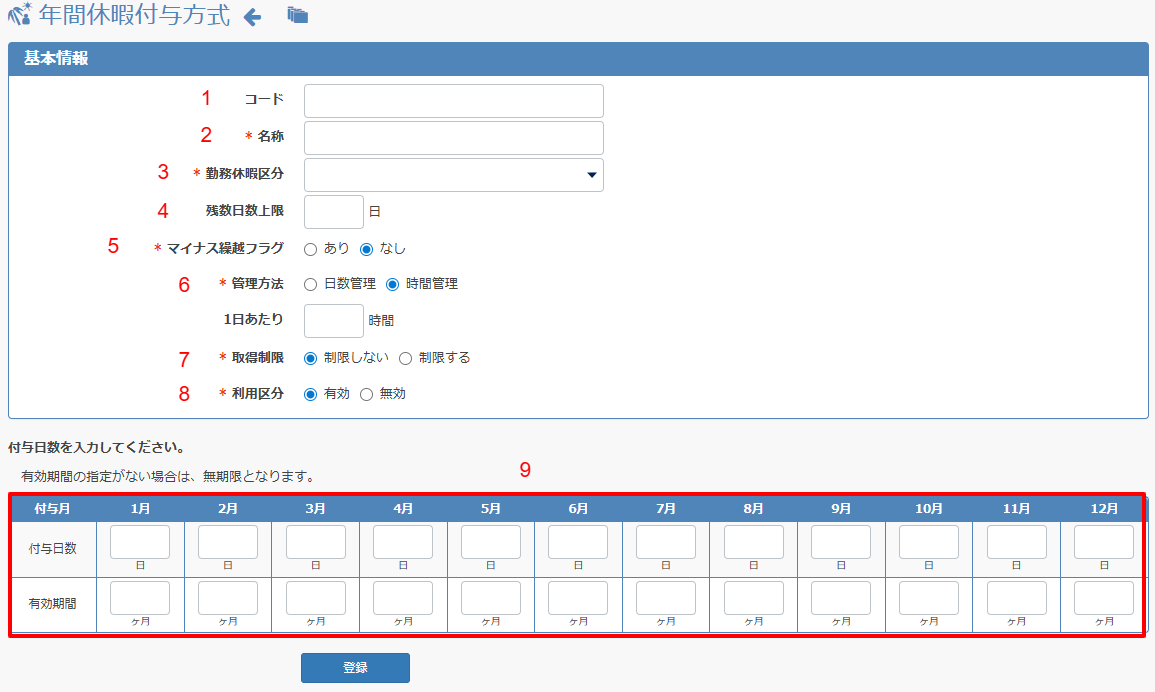
Task: Focus 付与日数 input for 4月
Action: 403,542
